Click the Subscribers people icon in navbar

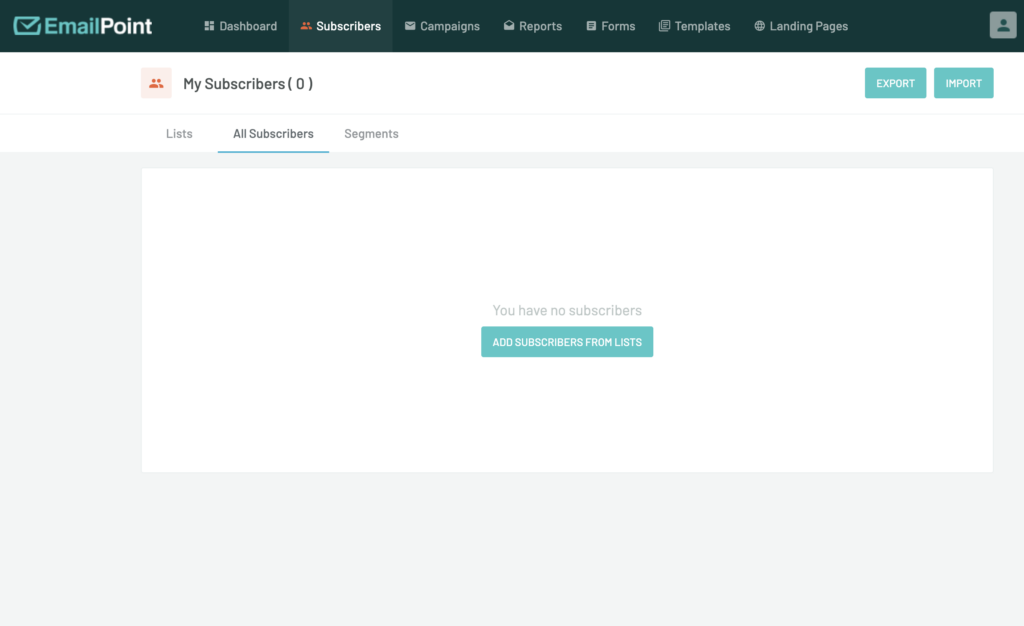tap(306, 26)
